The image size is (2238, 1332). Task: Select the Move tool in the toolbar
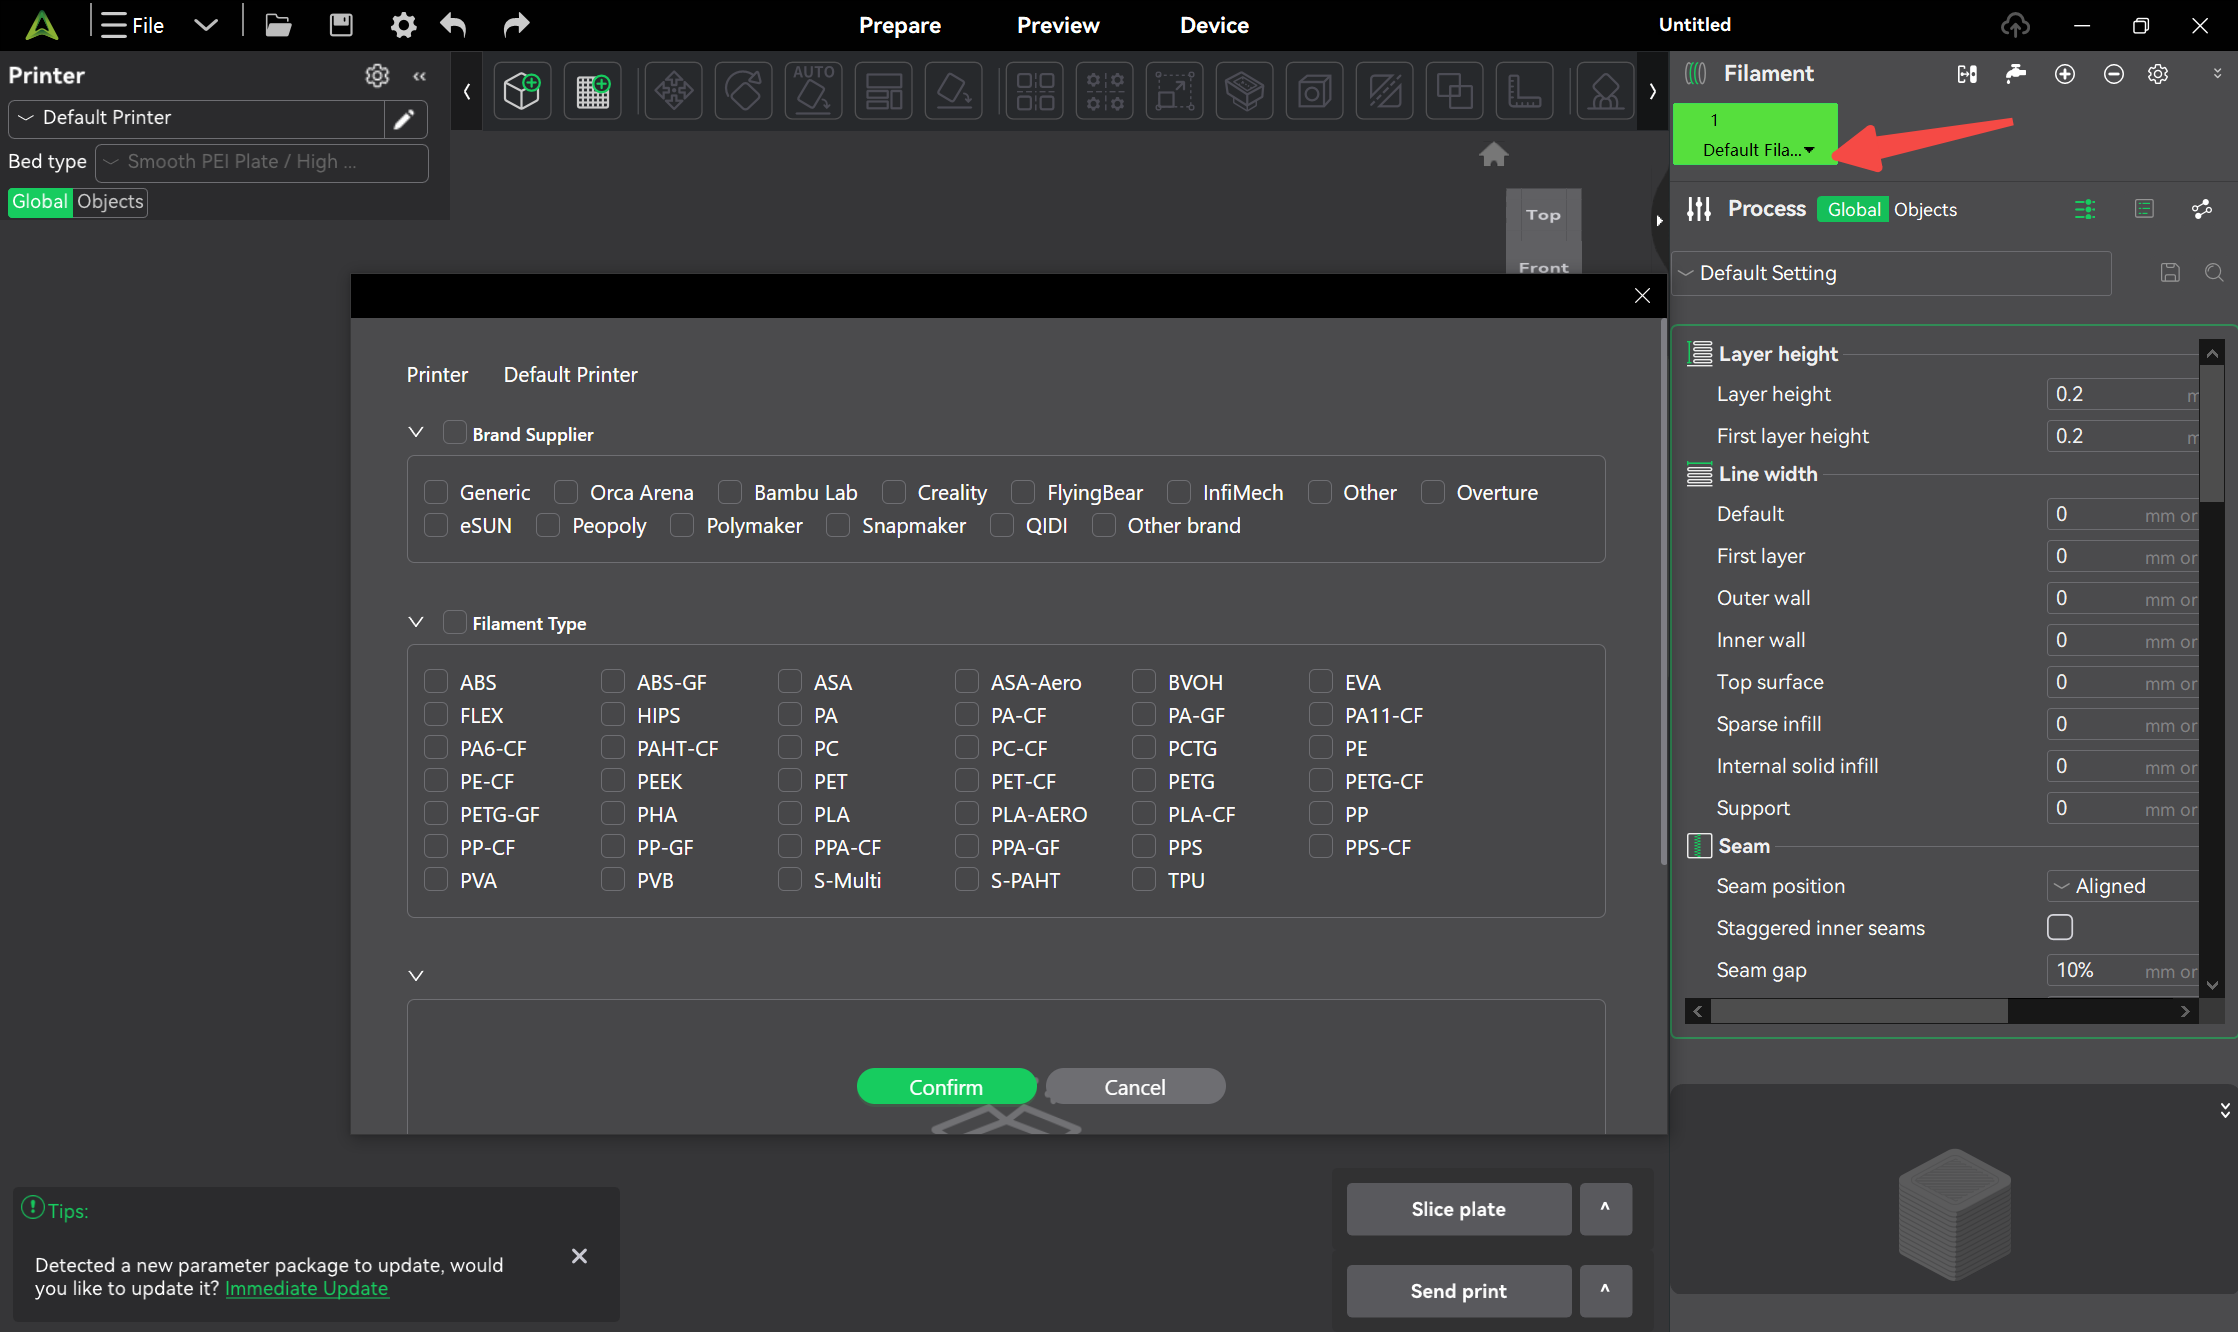tap(674, 91)
